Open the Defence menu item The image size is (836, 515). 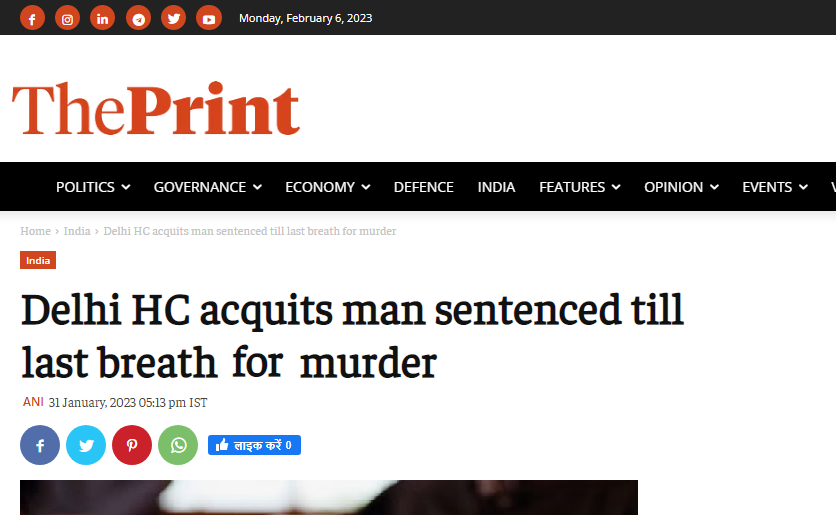coord(423,187)
